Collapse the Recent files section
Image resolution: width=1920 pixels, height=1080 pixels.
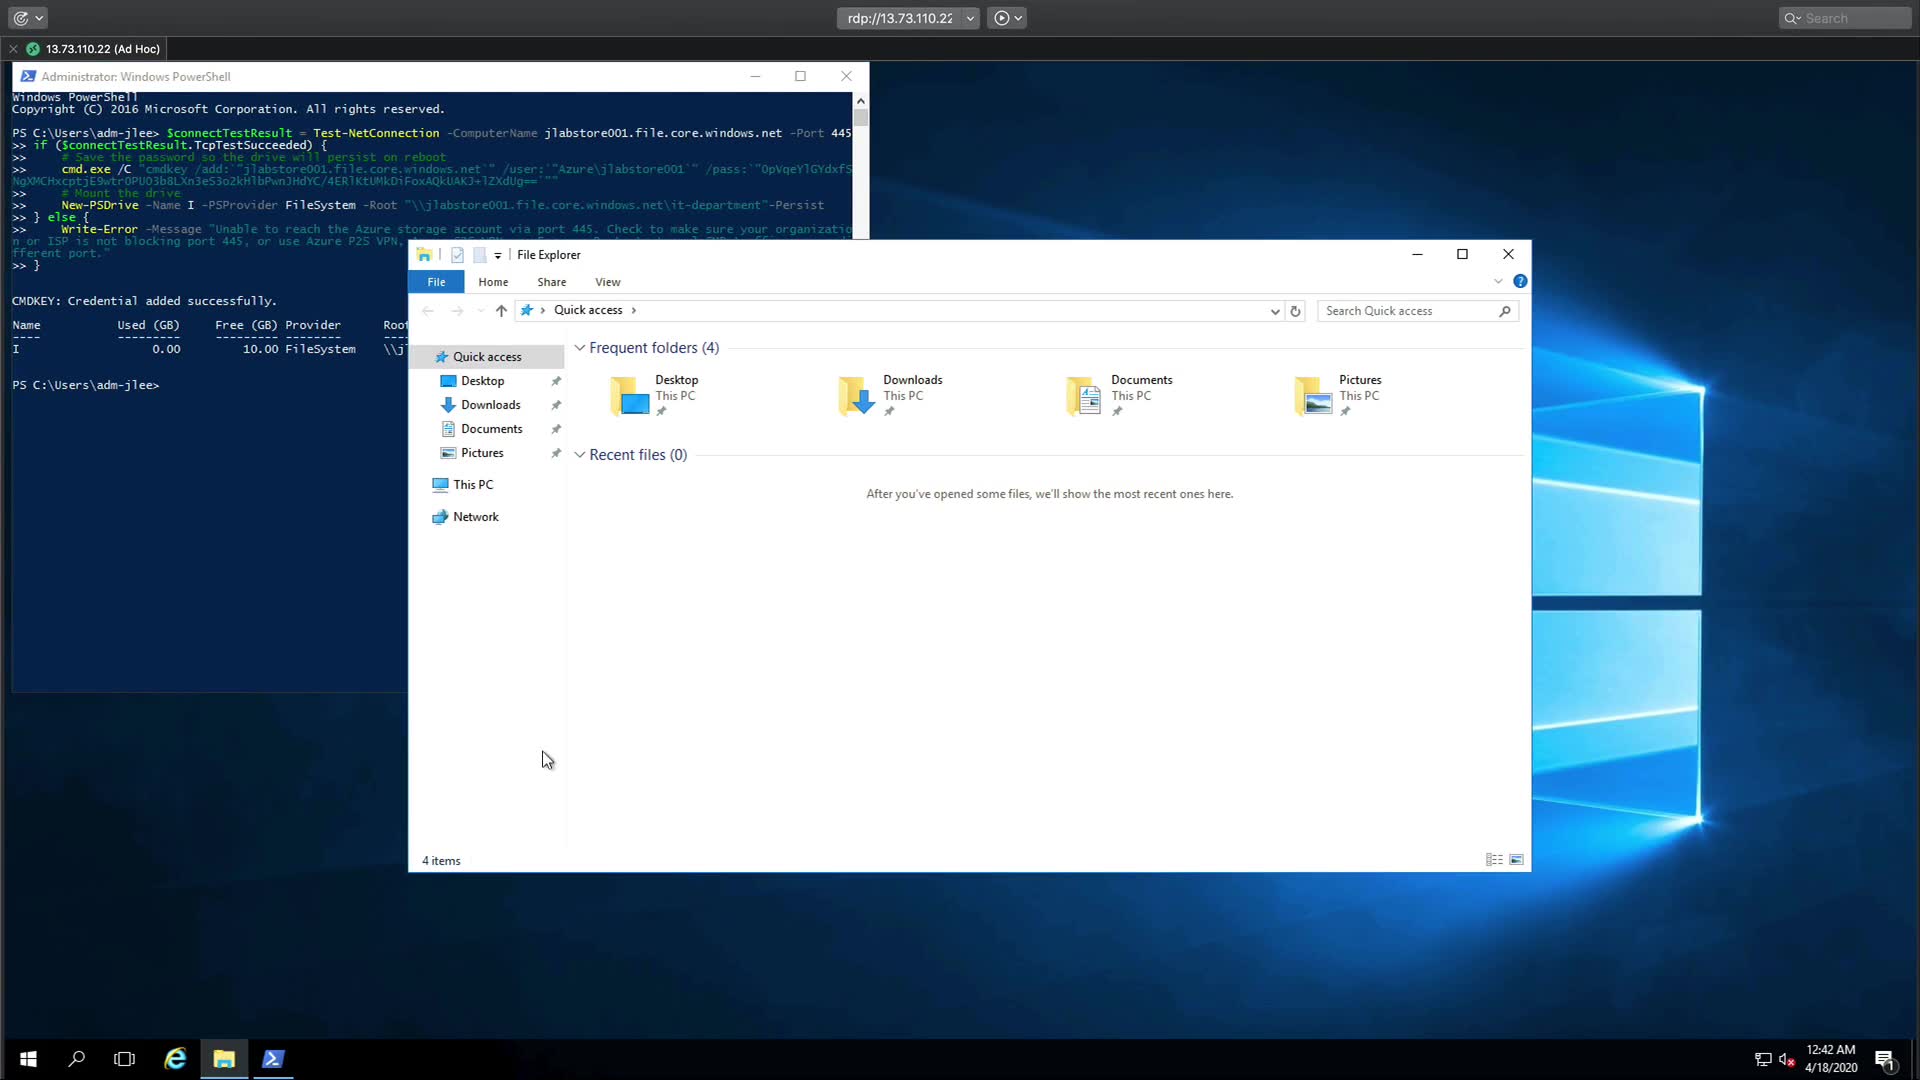(x=579, y=455)
